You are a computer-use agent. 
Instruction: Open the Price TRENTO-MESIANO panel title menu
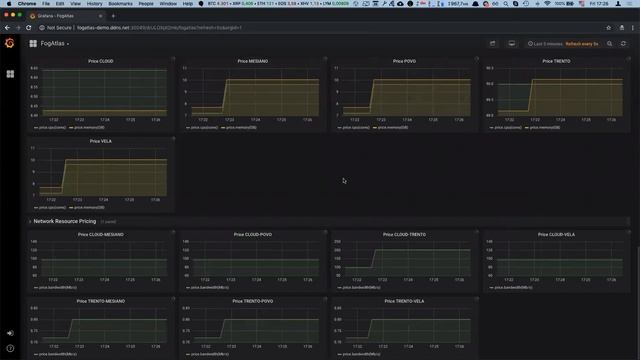101,301
